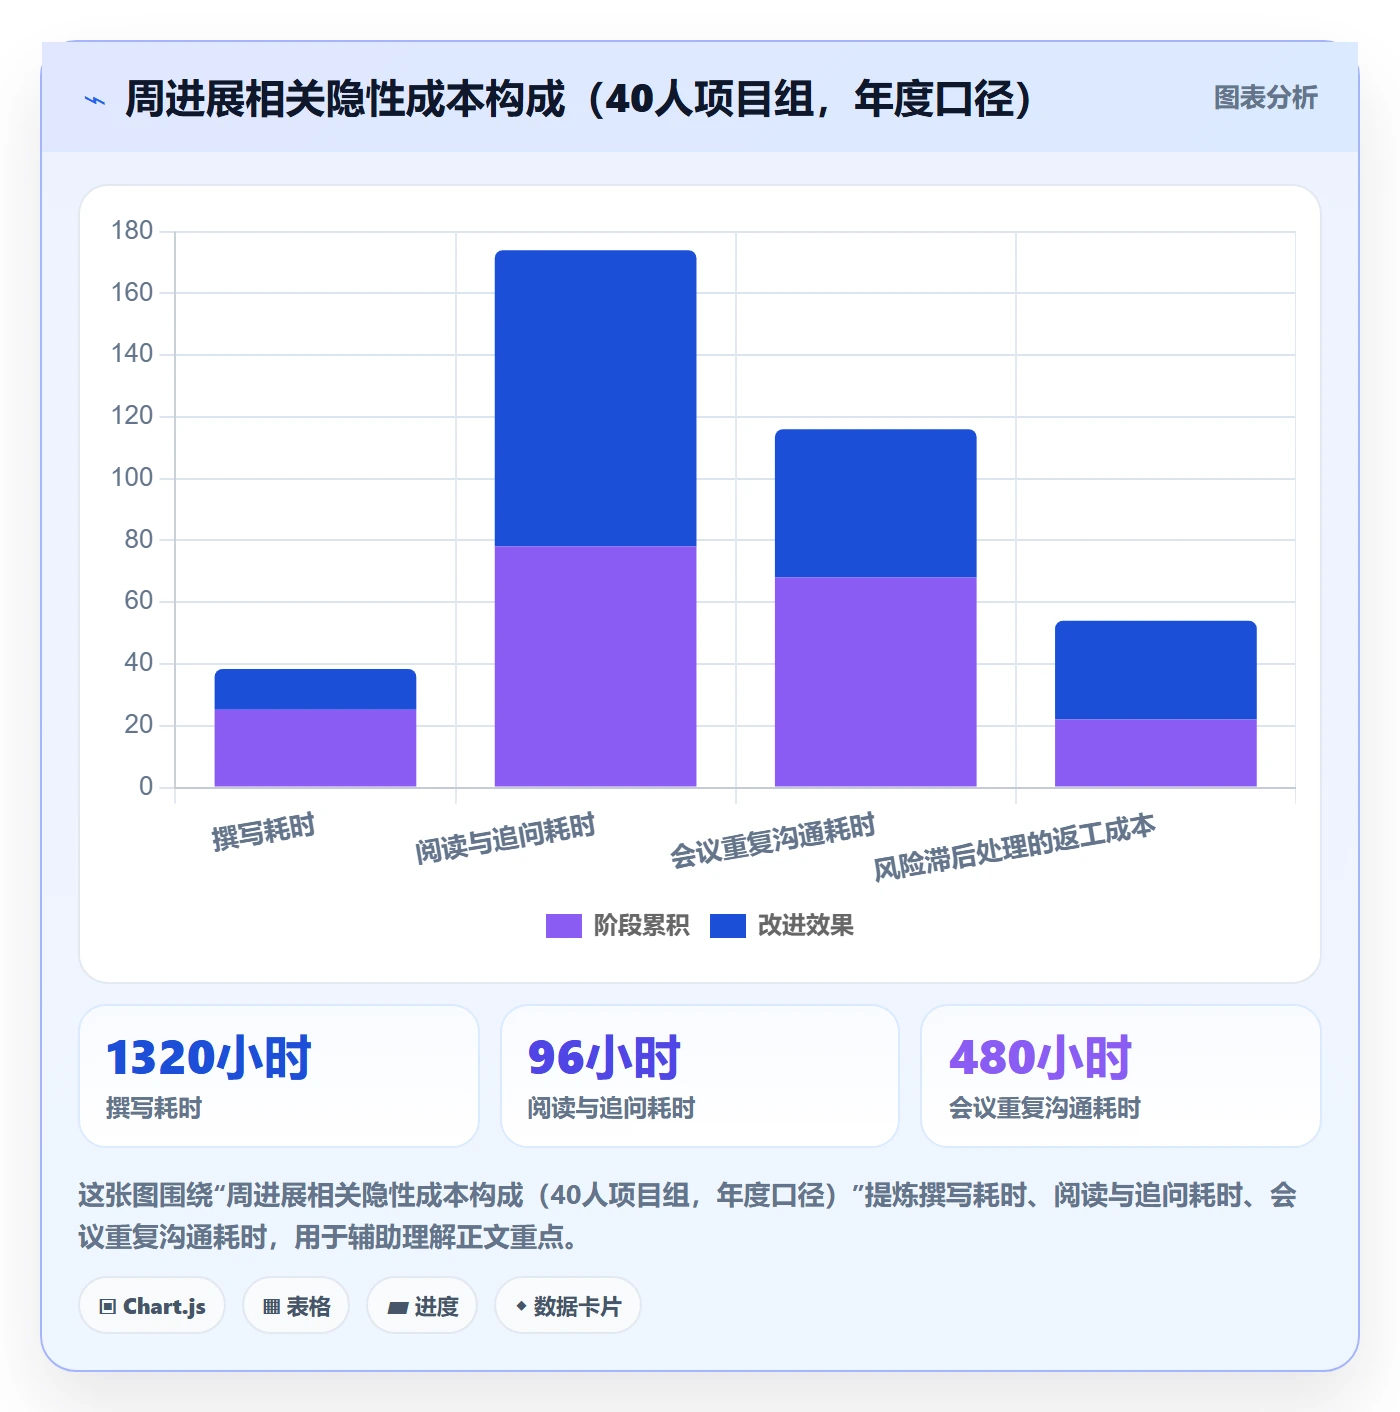This screenshot has height=1412, width=1400.
Task: Click the description paragraph below the cards
Action: coord(688,1216)
